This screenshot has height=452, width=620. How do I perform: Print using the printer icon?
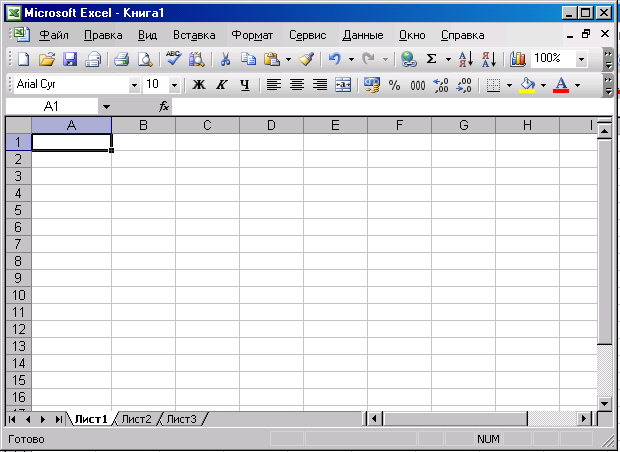pyautogui.click(x=121, y=59)
